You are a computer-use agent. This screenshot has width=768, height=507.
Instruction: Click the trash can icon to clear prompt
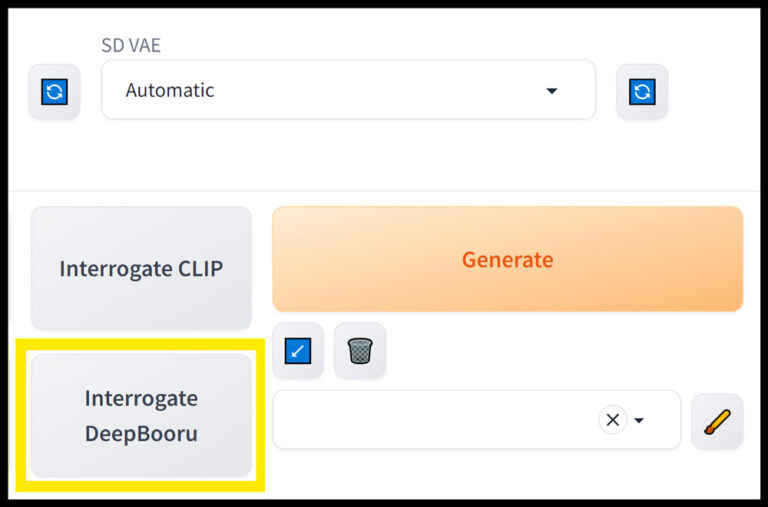(360, 350)
